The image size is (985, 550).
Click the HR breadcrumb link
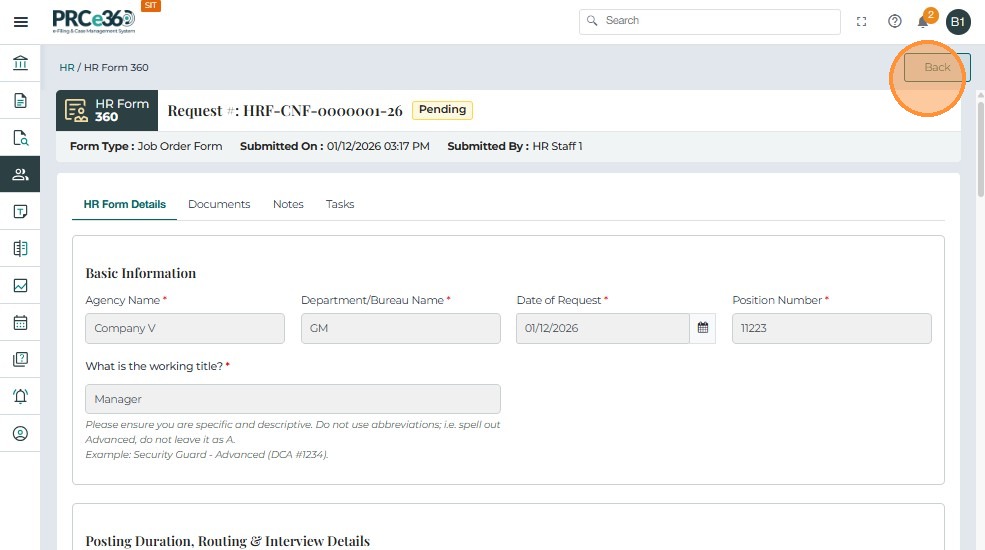click(x=67, y=68)
